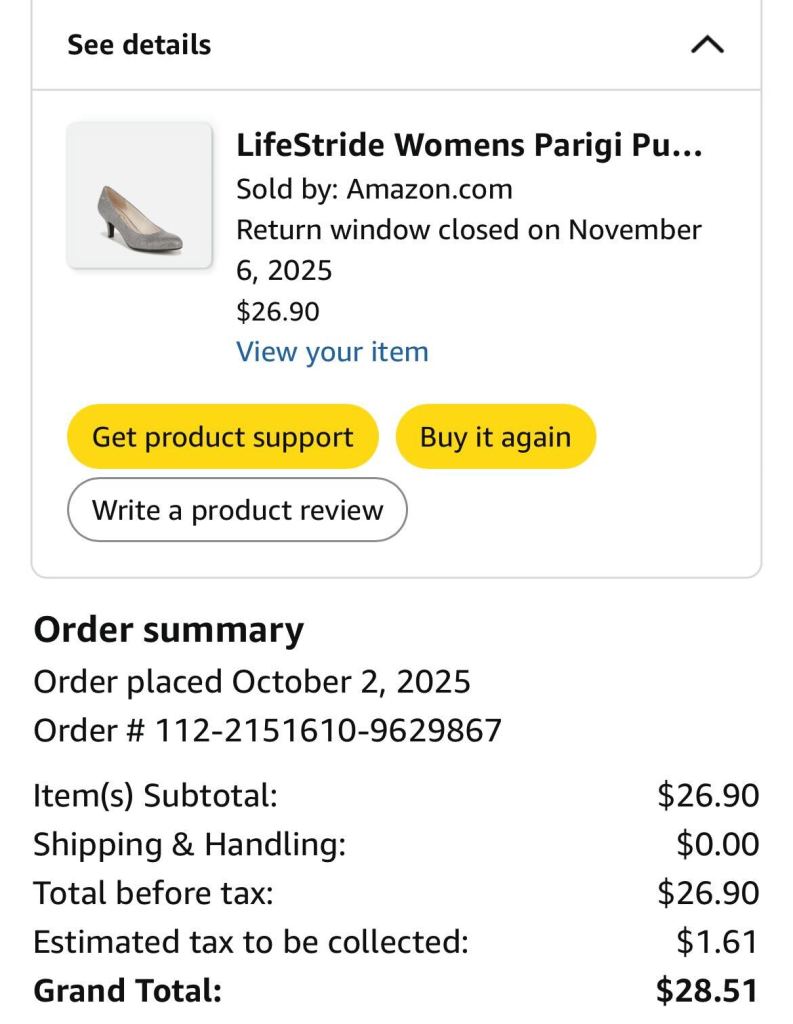This screenshot has height=1024, width=793.
Task: Open LifeStride Womens Parigi product title
Action: pyautogui.click(x=468, y=146)
